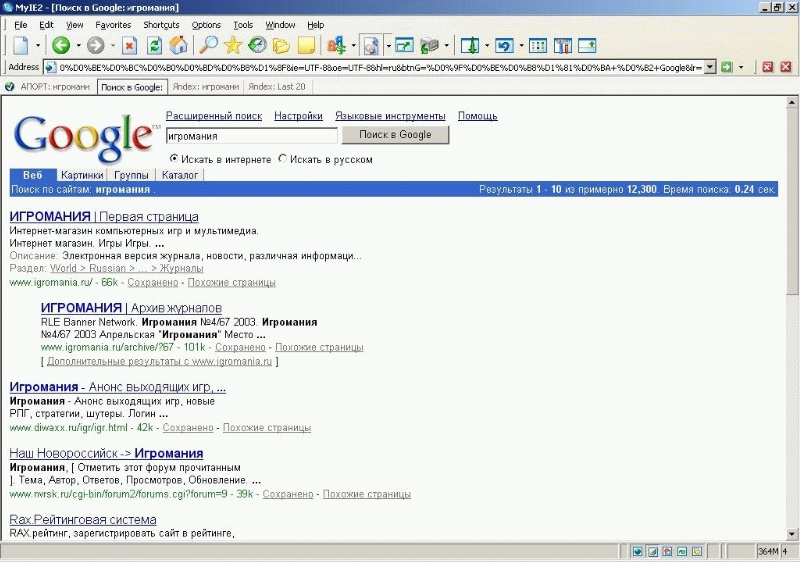Expand the Undo close dropdown arrow
This screenshot has width=800, height=562.
point(521,46)
